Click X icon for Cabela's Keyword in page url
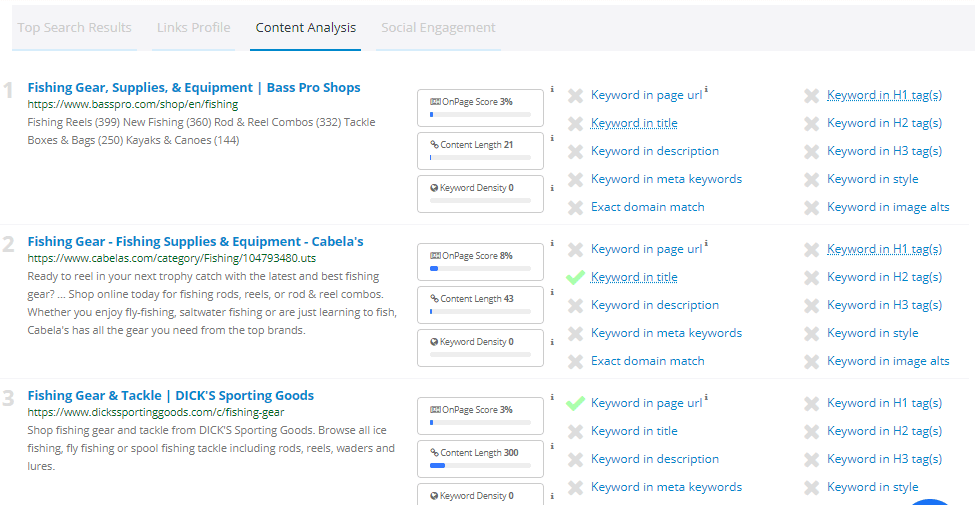Viewport: 975px width, 505px height. point(575,250)
